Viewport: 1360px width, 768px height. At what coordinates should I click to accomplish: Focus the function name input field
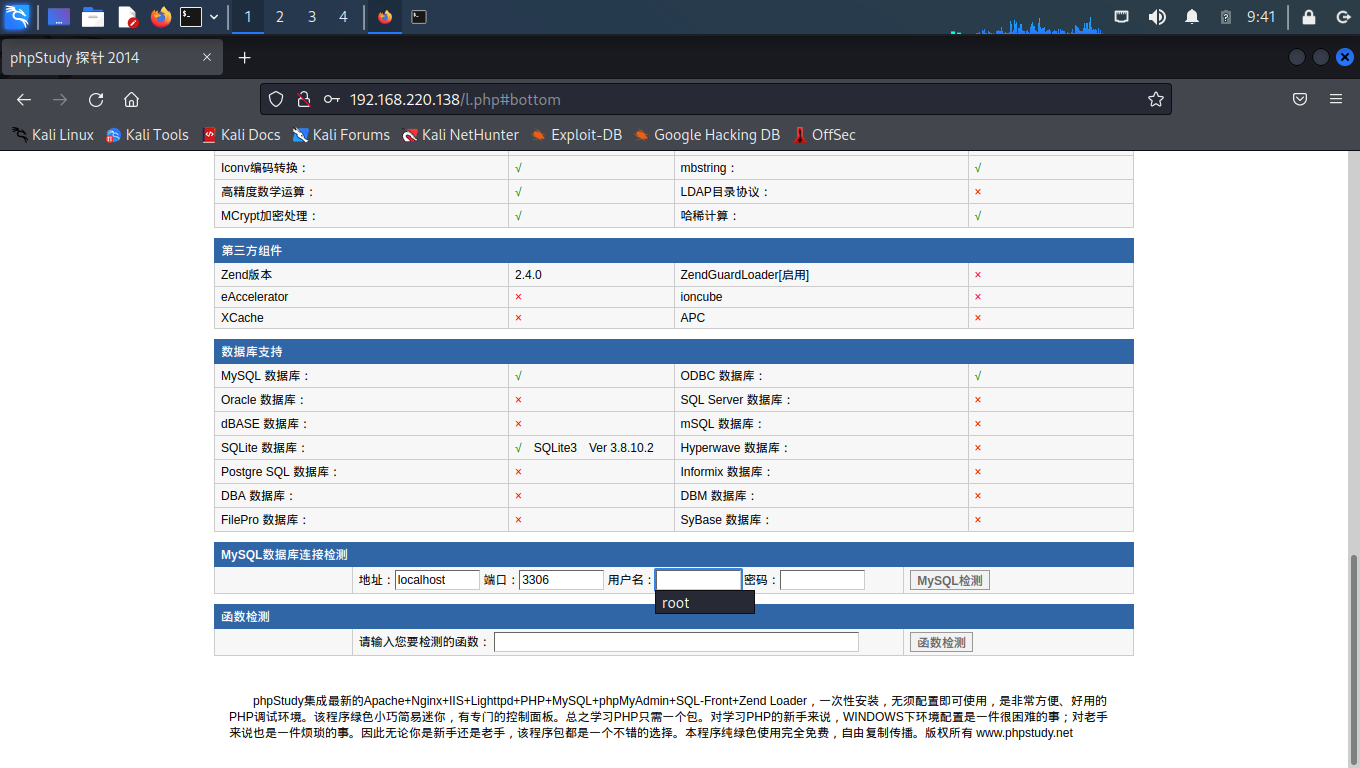click(676, 642)
